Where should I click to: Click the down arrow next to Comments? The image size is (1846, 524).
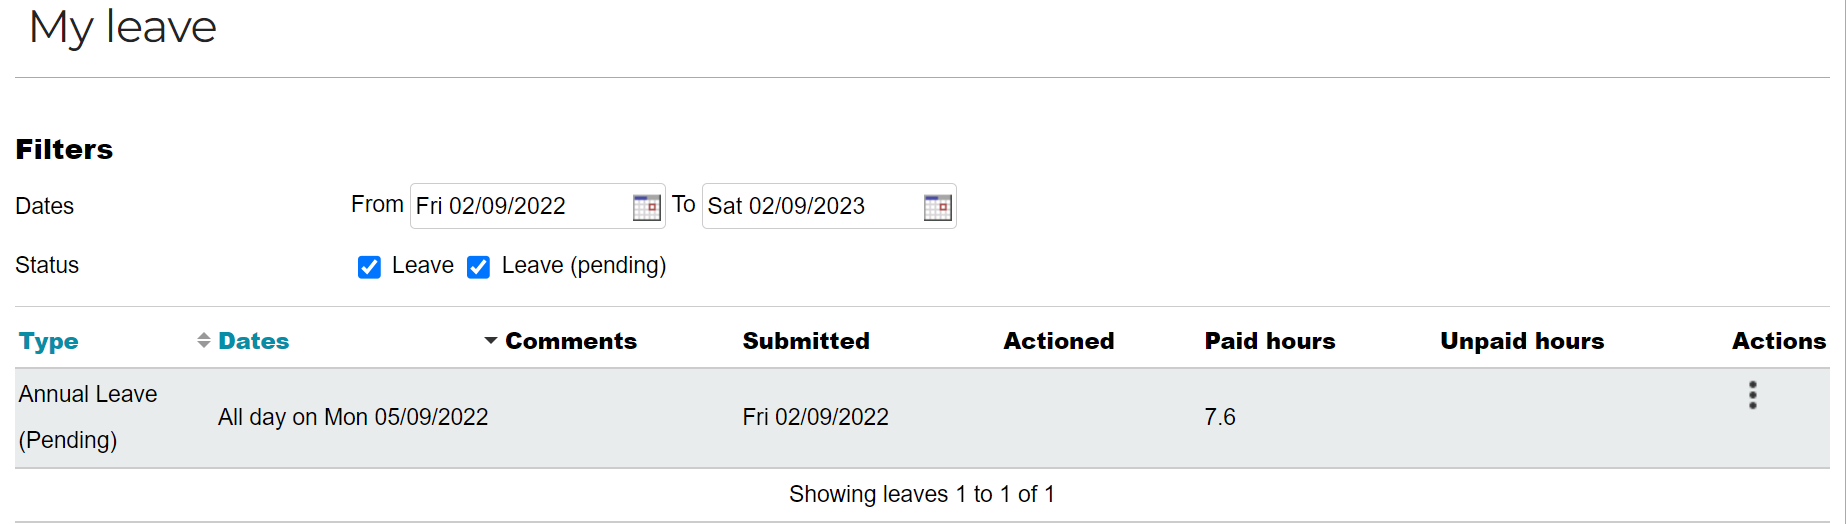[x=490, y=341]
